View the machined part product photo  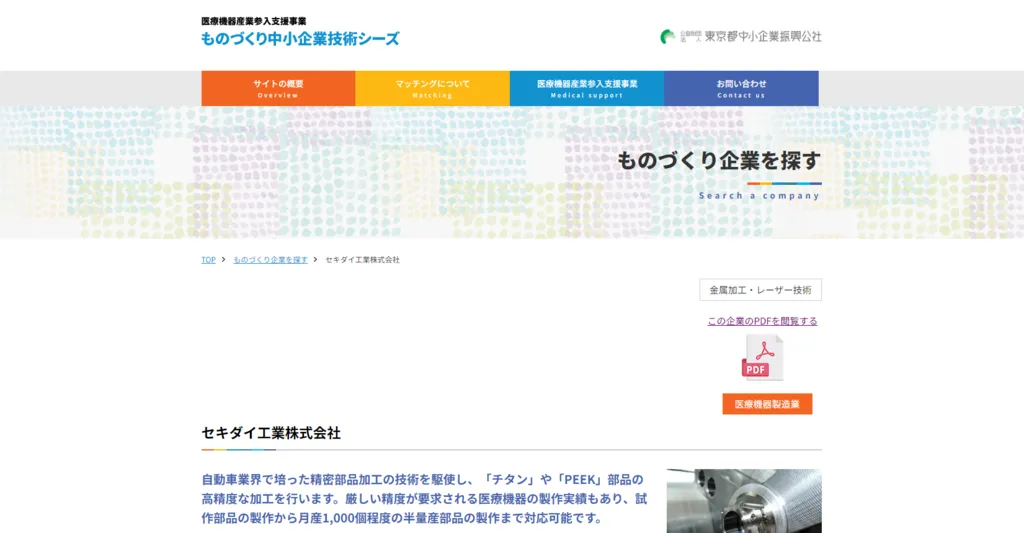tap(744, 501)
